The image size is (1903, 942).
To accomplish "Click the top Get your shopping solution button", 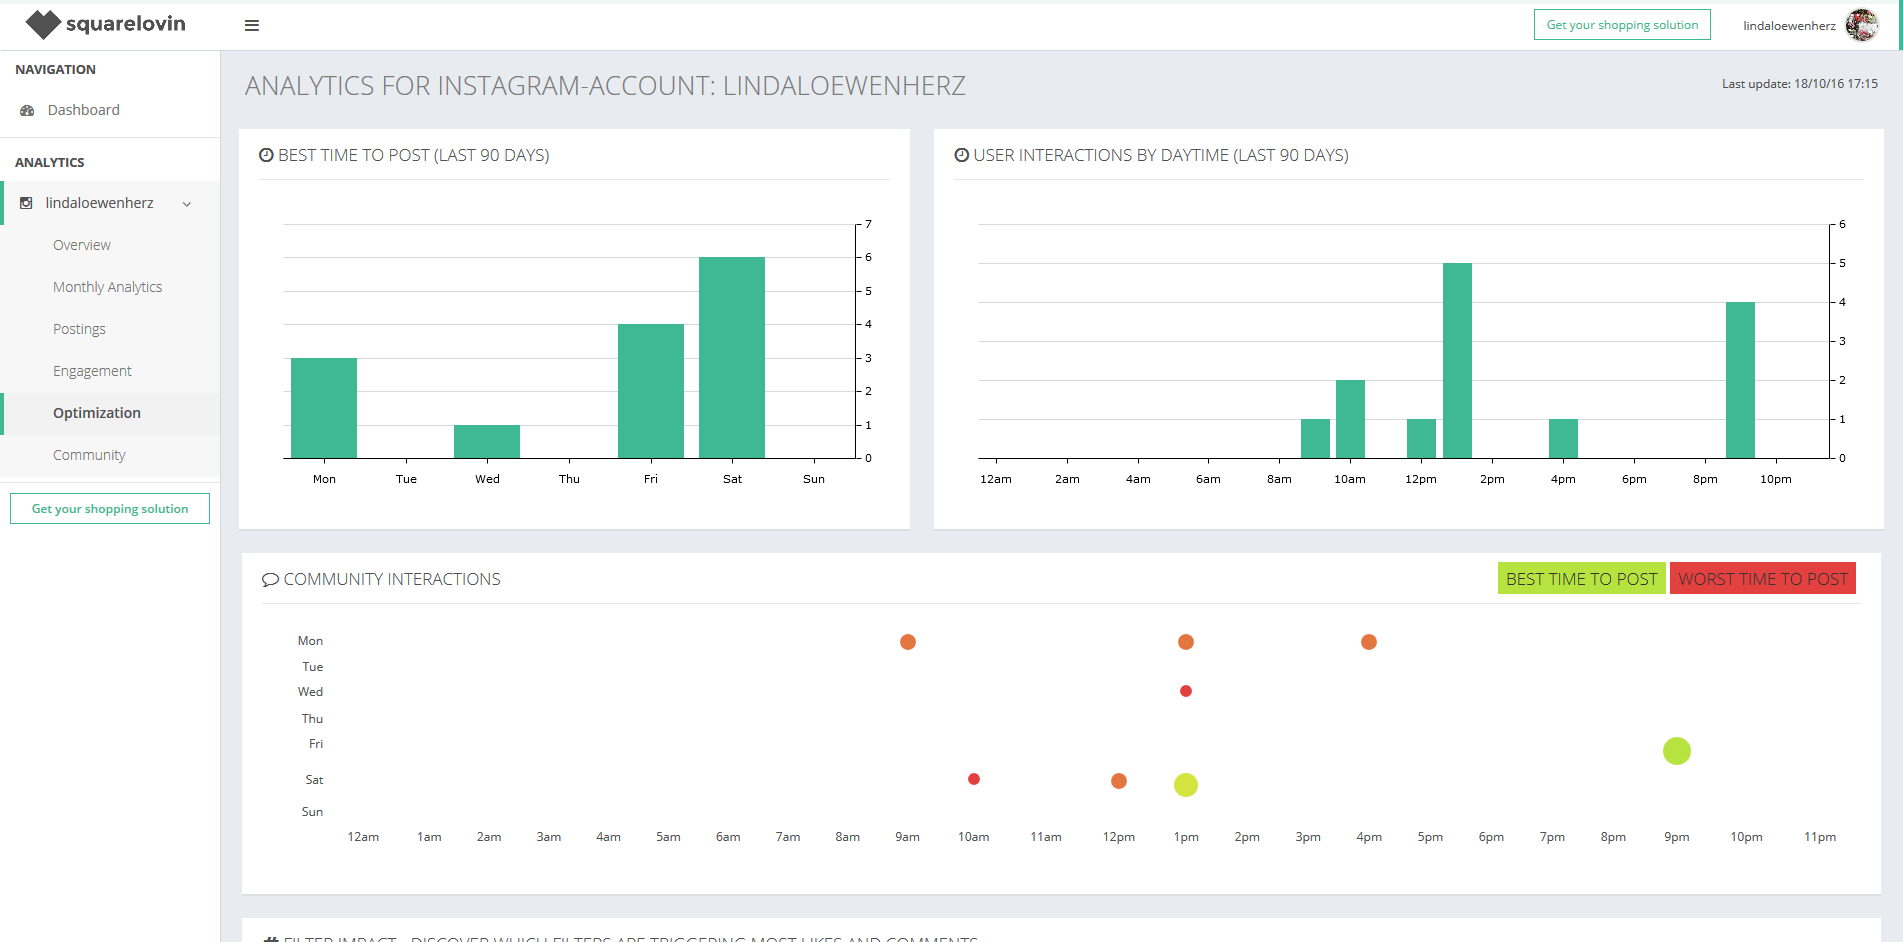I will (1622, 25).
